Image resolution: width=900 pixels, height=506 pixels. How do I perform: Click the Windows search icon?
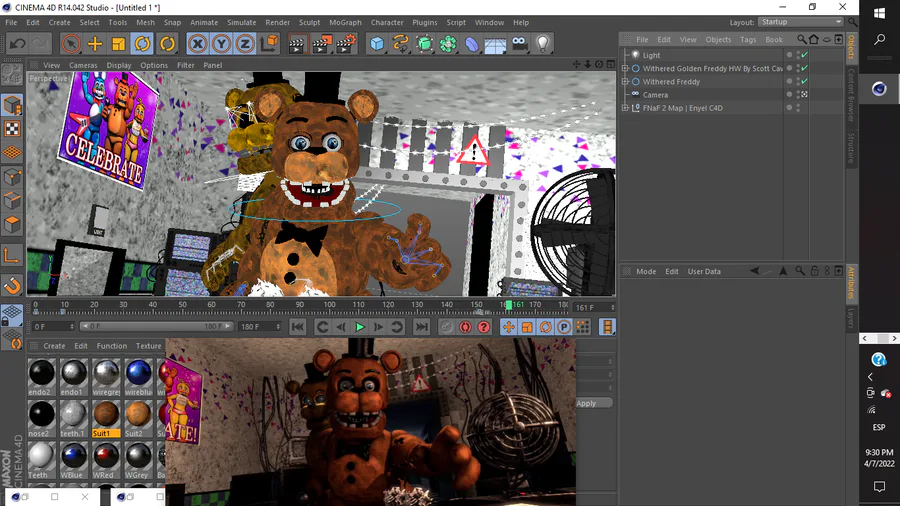pos(879,40)
